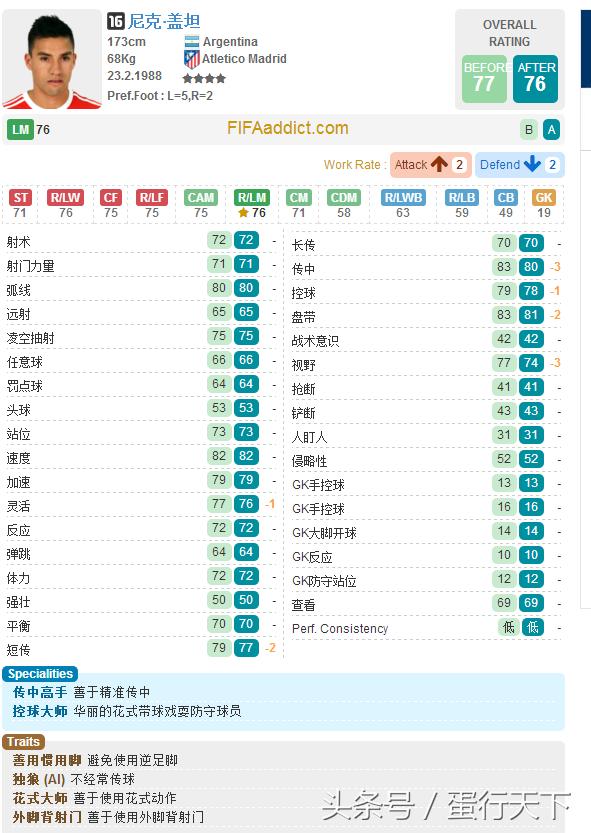Click the 传中 before value 83

click(504, 267)
